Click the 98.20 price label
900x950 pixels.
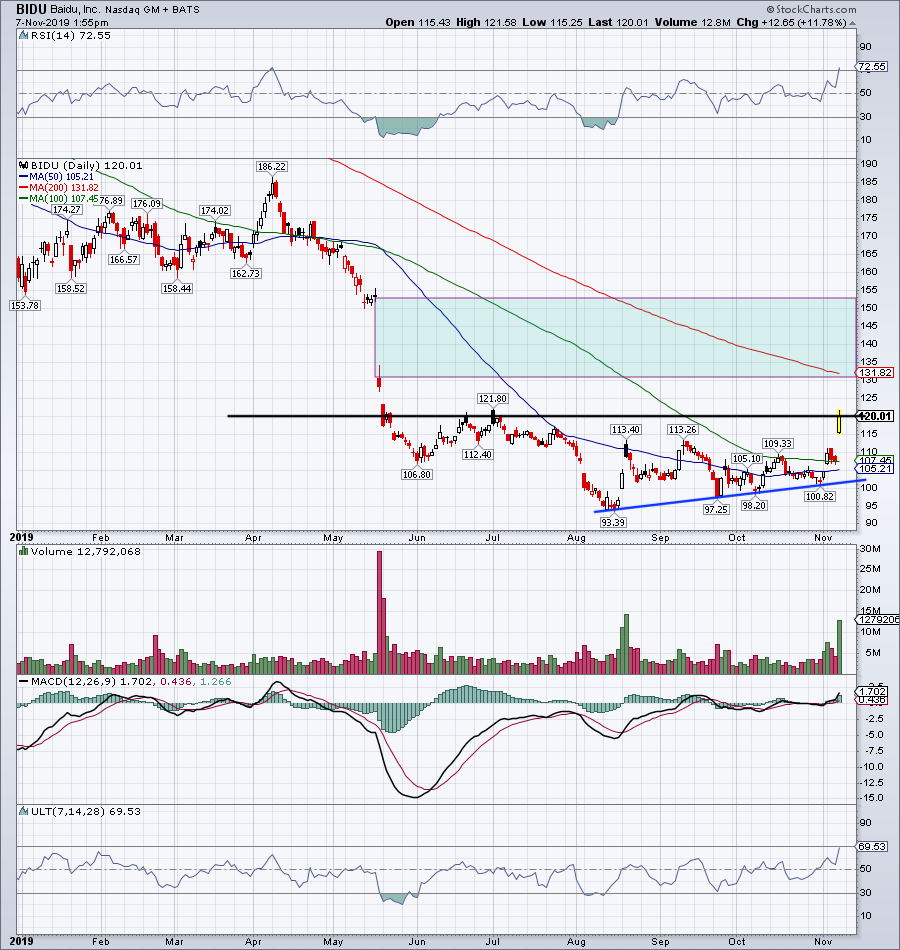754,505
